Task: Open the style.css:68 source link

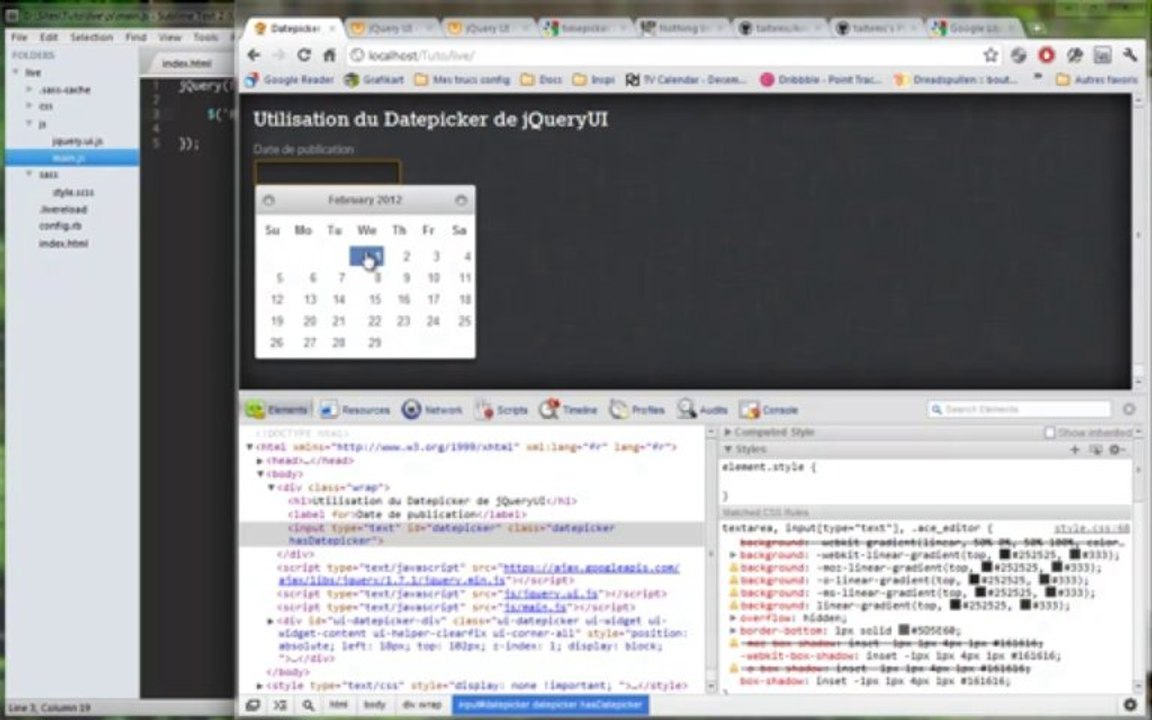Action: tap(1092, 529)
